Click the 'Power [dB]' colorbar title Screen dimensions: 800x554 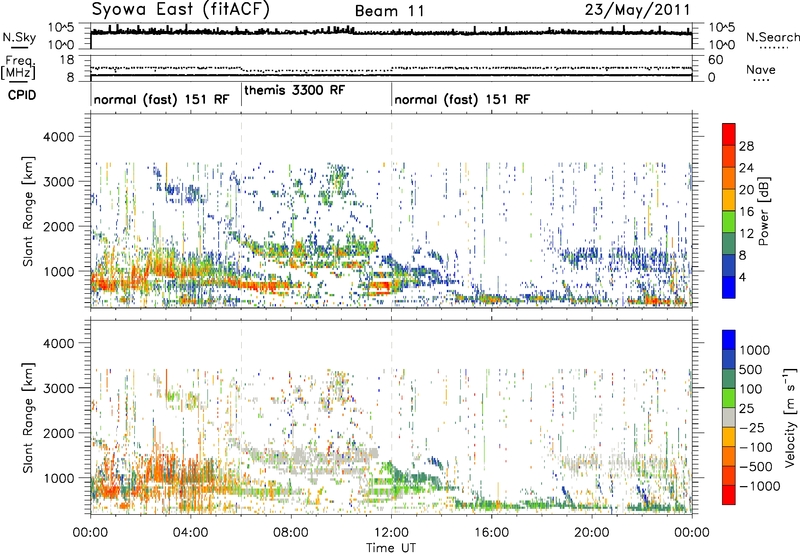coord(764,211)
